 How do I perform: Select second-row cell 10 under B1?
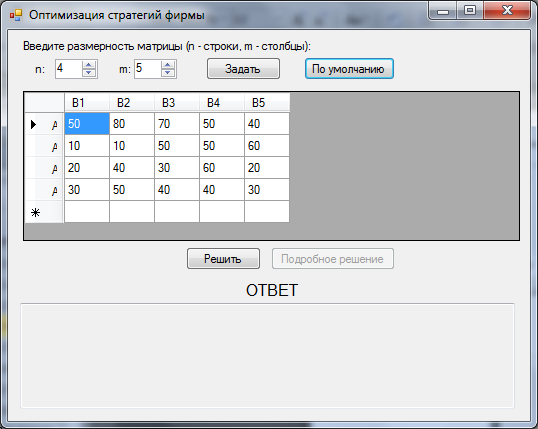coord(87,146)
